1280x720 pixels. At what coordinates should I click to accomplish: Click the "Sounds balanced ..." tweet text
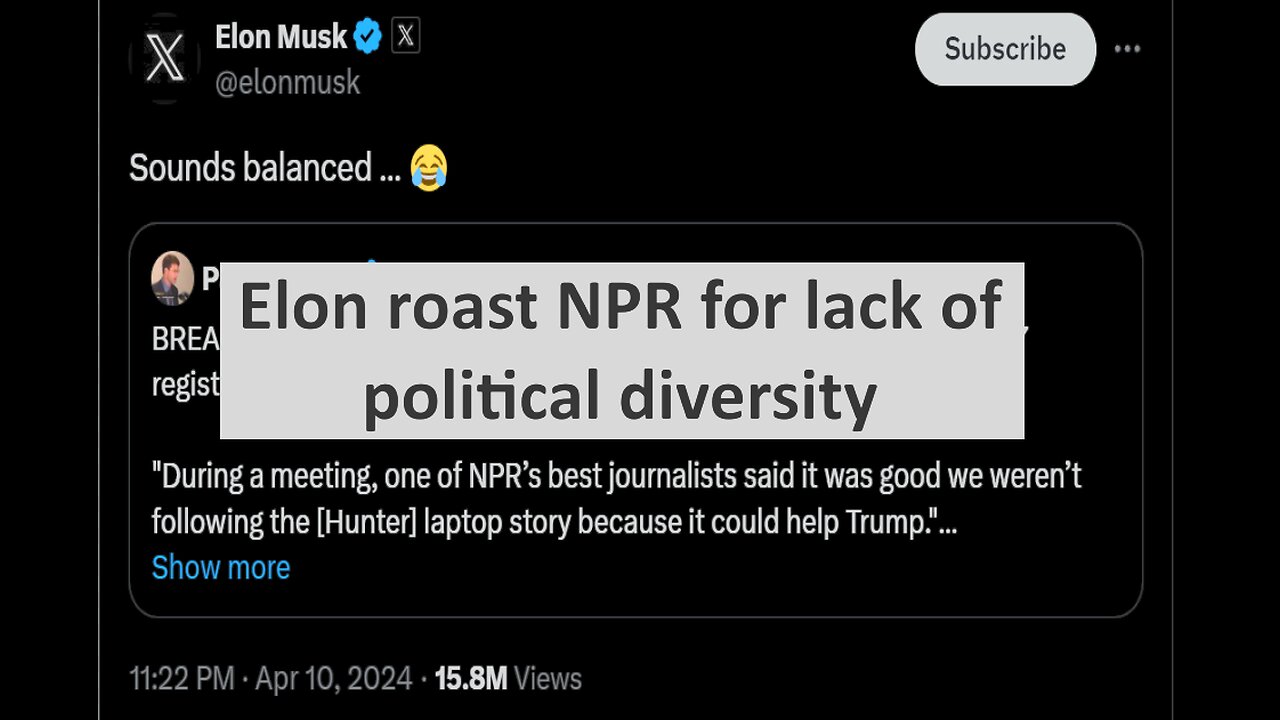point(250,167)
